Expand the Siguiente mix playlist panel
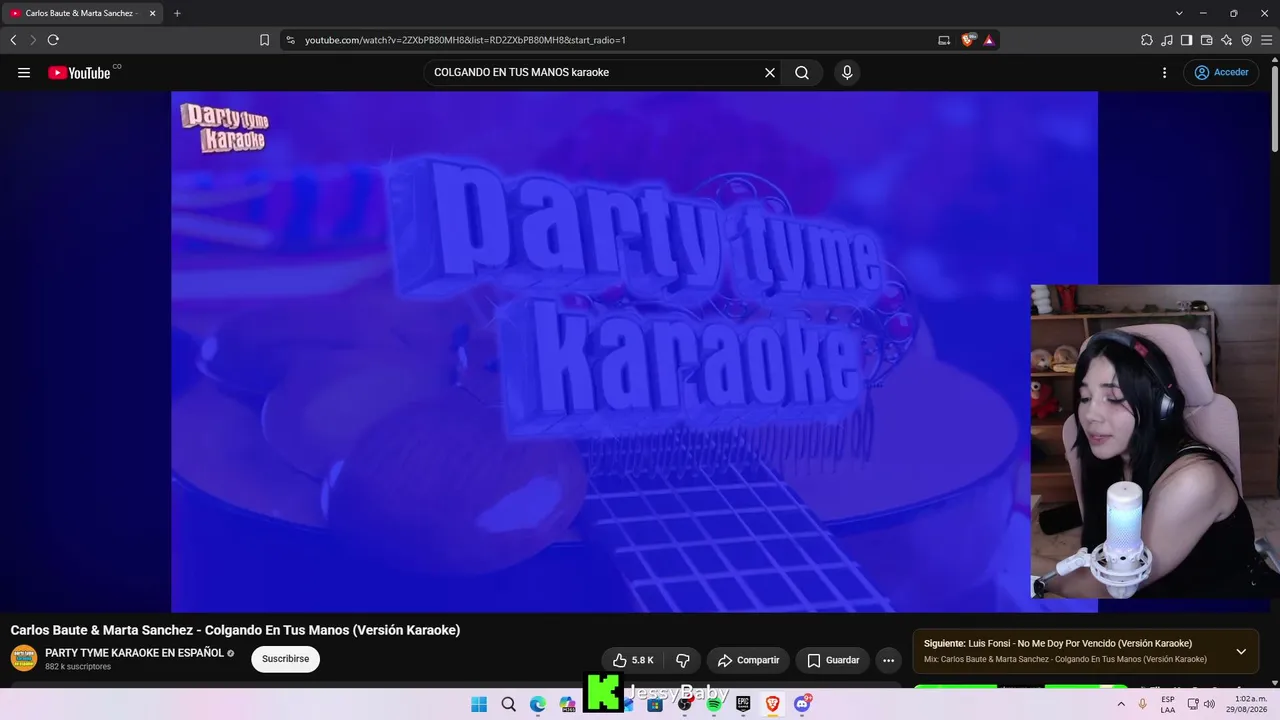 [x=1241, y=651]
